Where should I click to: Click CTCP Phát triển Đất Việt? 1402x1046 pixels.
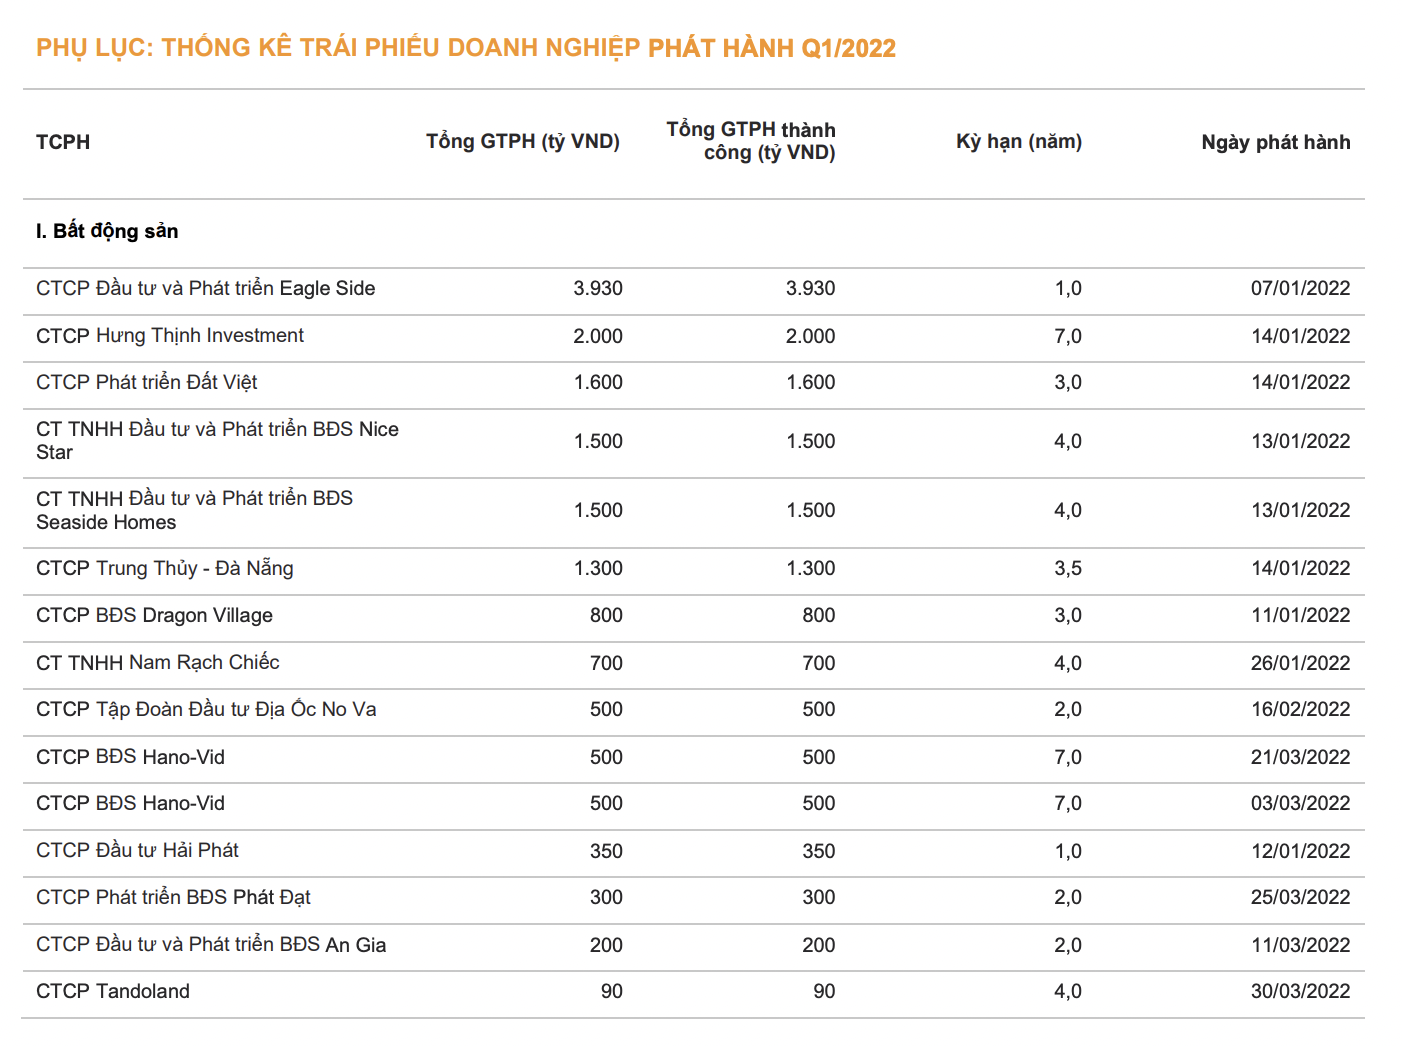click(147, 382)
